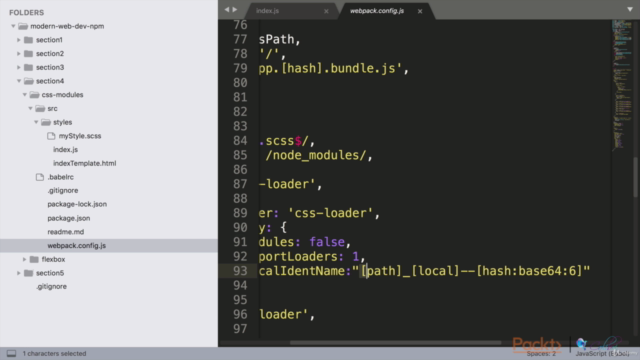Click the FOLDERS sidebar heading
640x360 pixels.
(27, 13)
